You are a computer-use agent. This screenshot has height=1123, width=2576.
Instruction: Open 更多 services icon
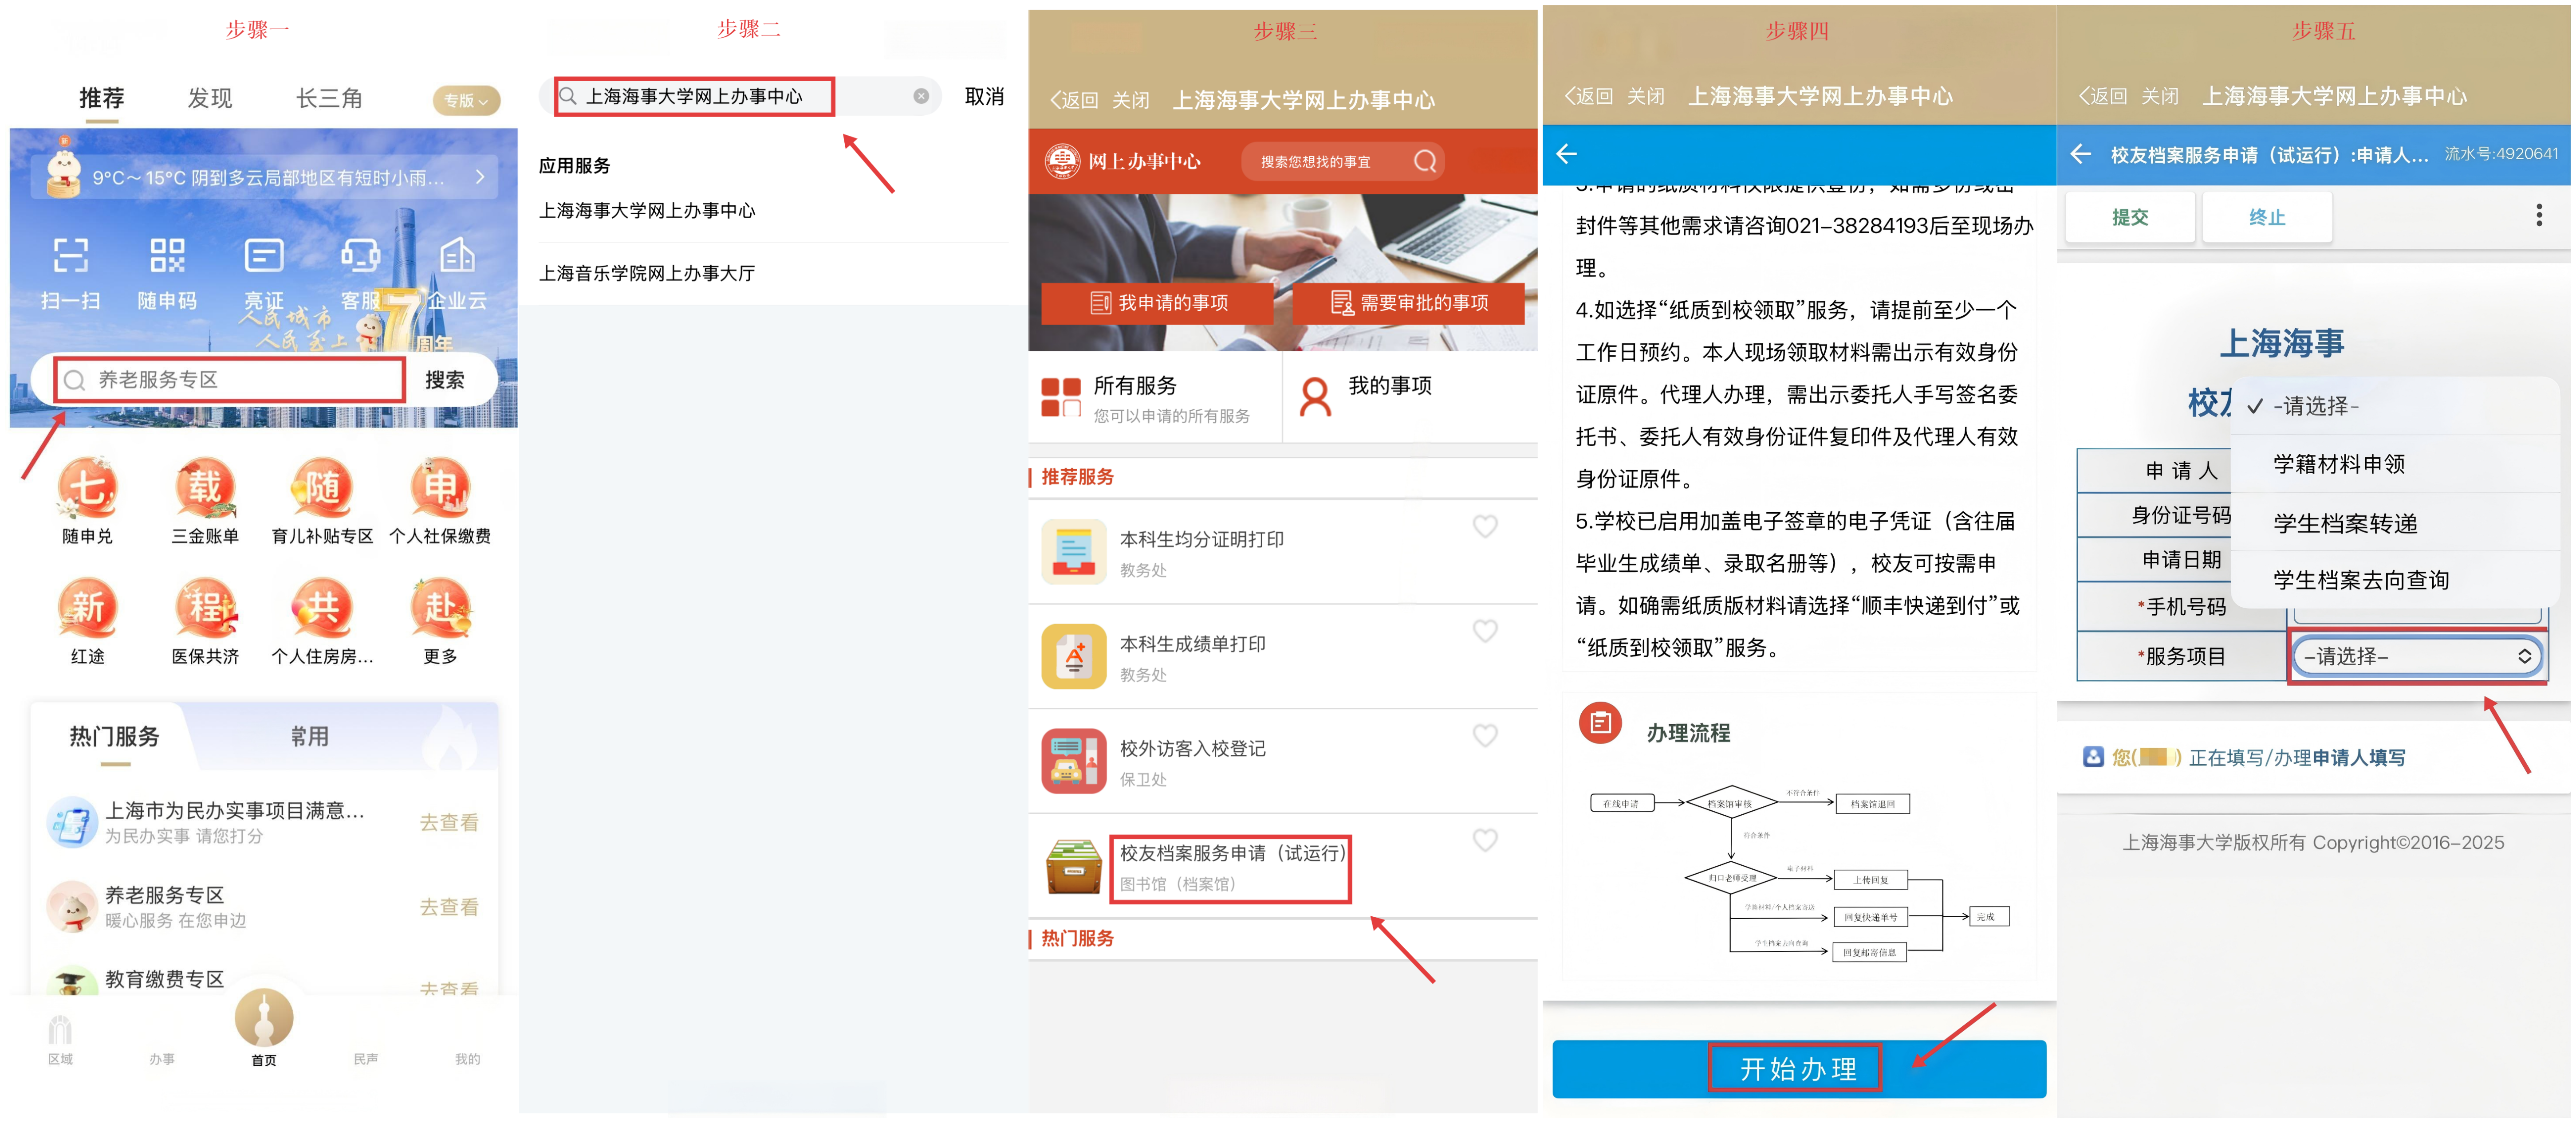click(x=440, y=608)
